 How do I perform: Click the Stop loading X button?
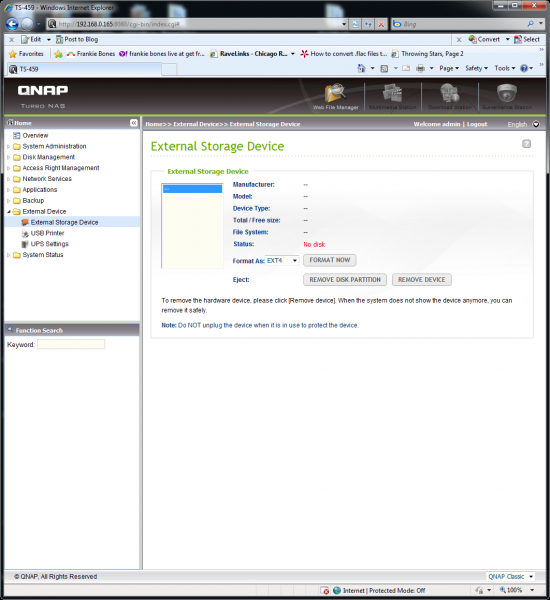381,24
